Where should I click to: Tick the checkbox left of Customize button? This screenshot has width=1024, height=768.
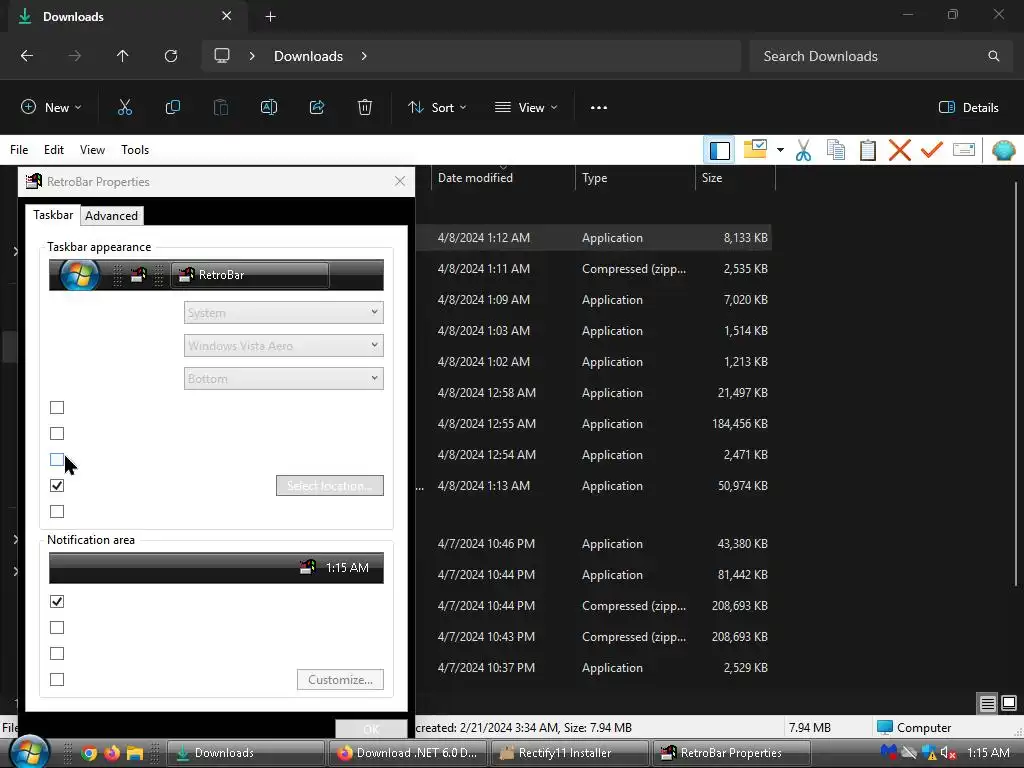point(57,680)
